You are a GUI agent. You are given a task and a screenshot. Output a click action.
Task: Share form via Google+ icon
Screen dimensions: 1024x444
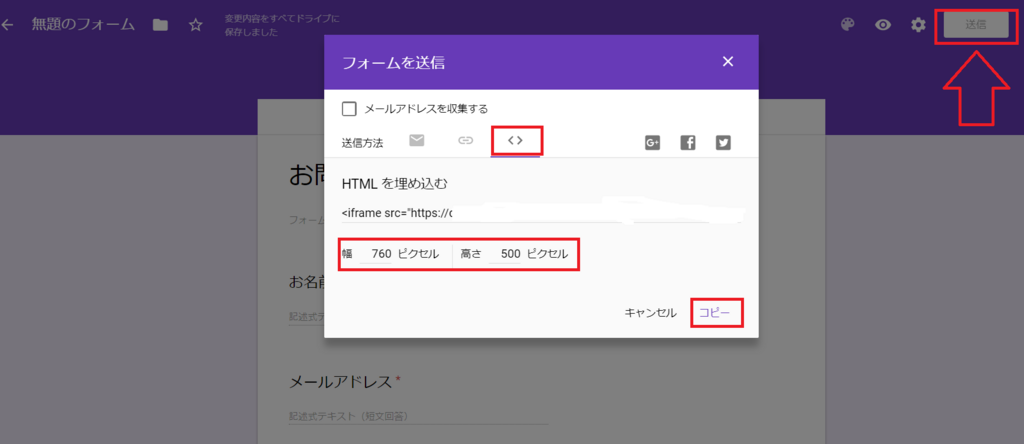click(x=652, y=143)
